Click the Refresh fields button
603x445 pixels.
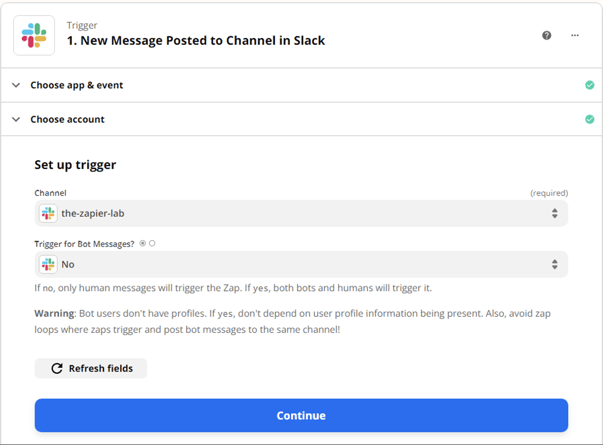(91, 368)
